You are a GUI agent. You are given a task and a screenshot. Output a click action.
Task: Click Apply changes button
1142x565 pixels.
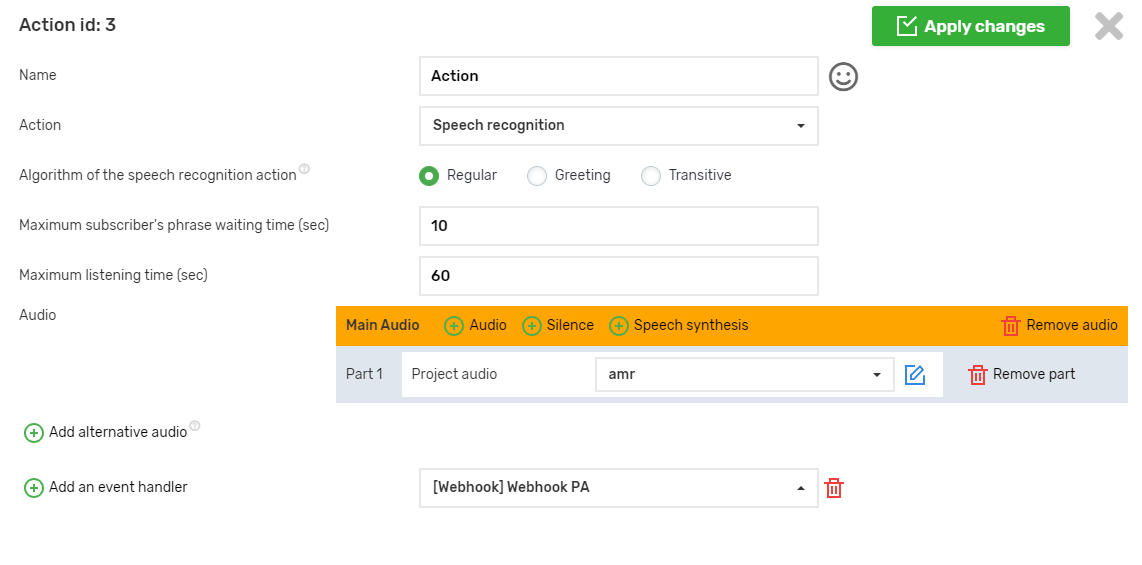pyautogui.click(x=970, y=27)
